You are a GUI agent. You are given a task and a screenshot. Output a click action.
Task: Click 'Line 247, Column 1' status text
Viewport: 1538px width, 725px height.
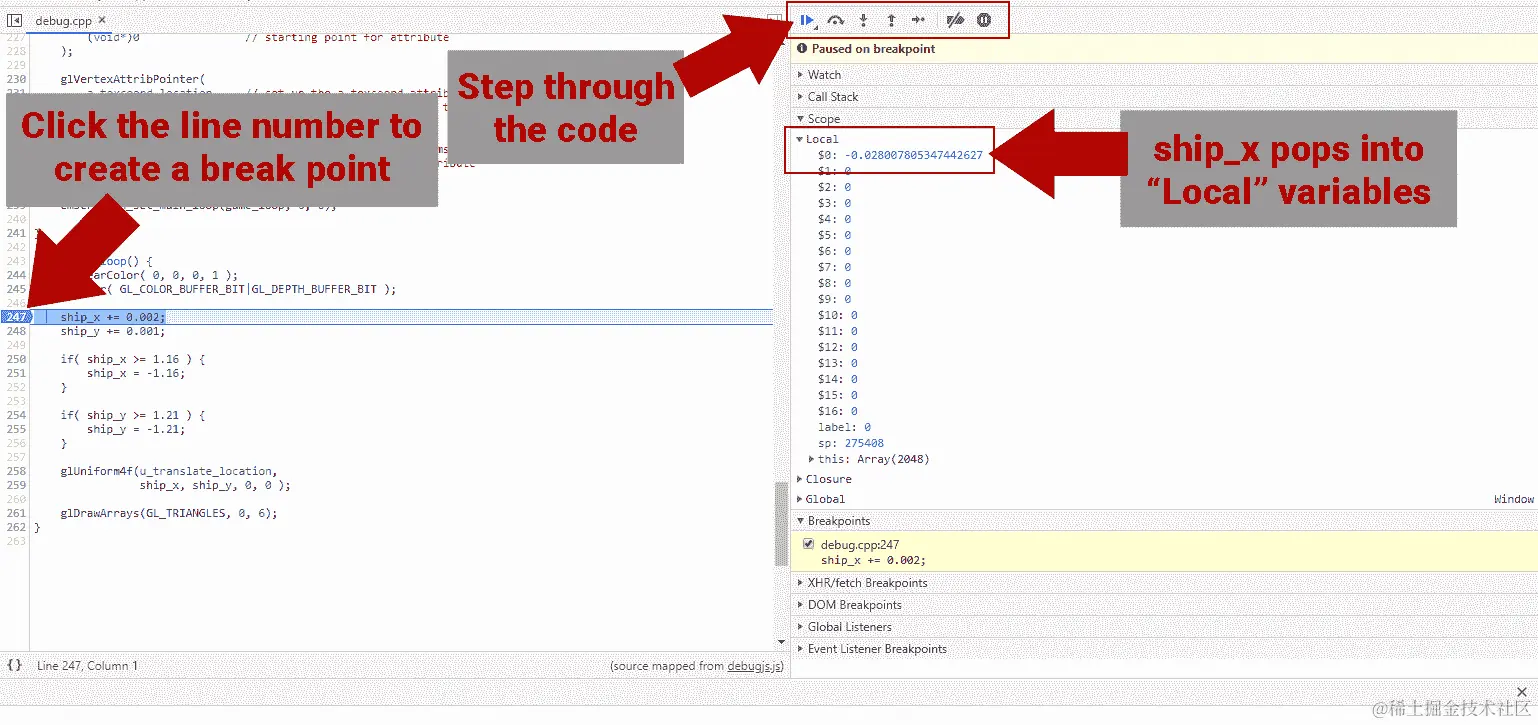[88, 666]
